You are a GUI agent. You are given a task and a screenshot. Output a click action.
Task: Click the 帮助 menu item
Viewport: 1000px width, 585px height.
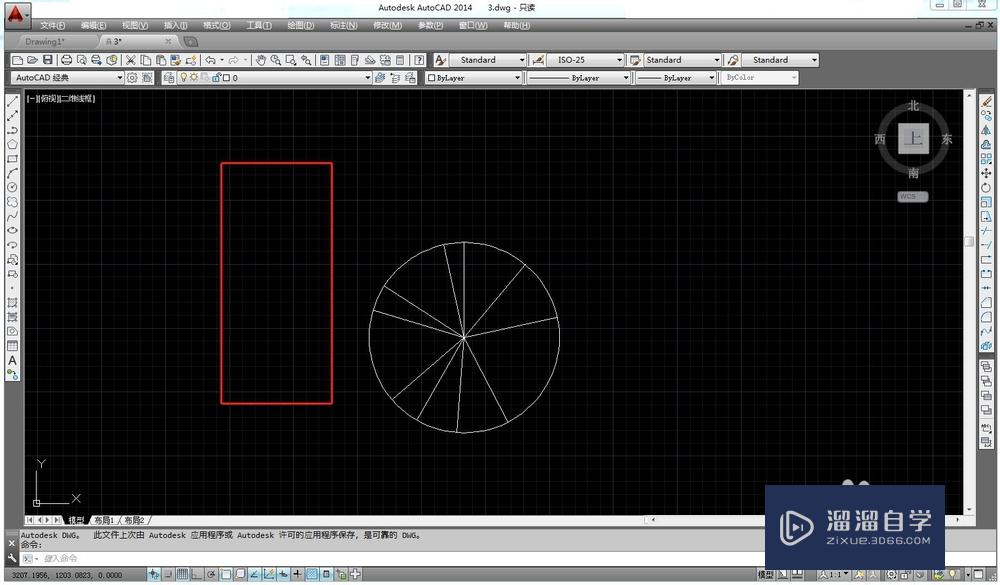coord(516,25)
